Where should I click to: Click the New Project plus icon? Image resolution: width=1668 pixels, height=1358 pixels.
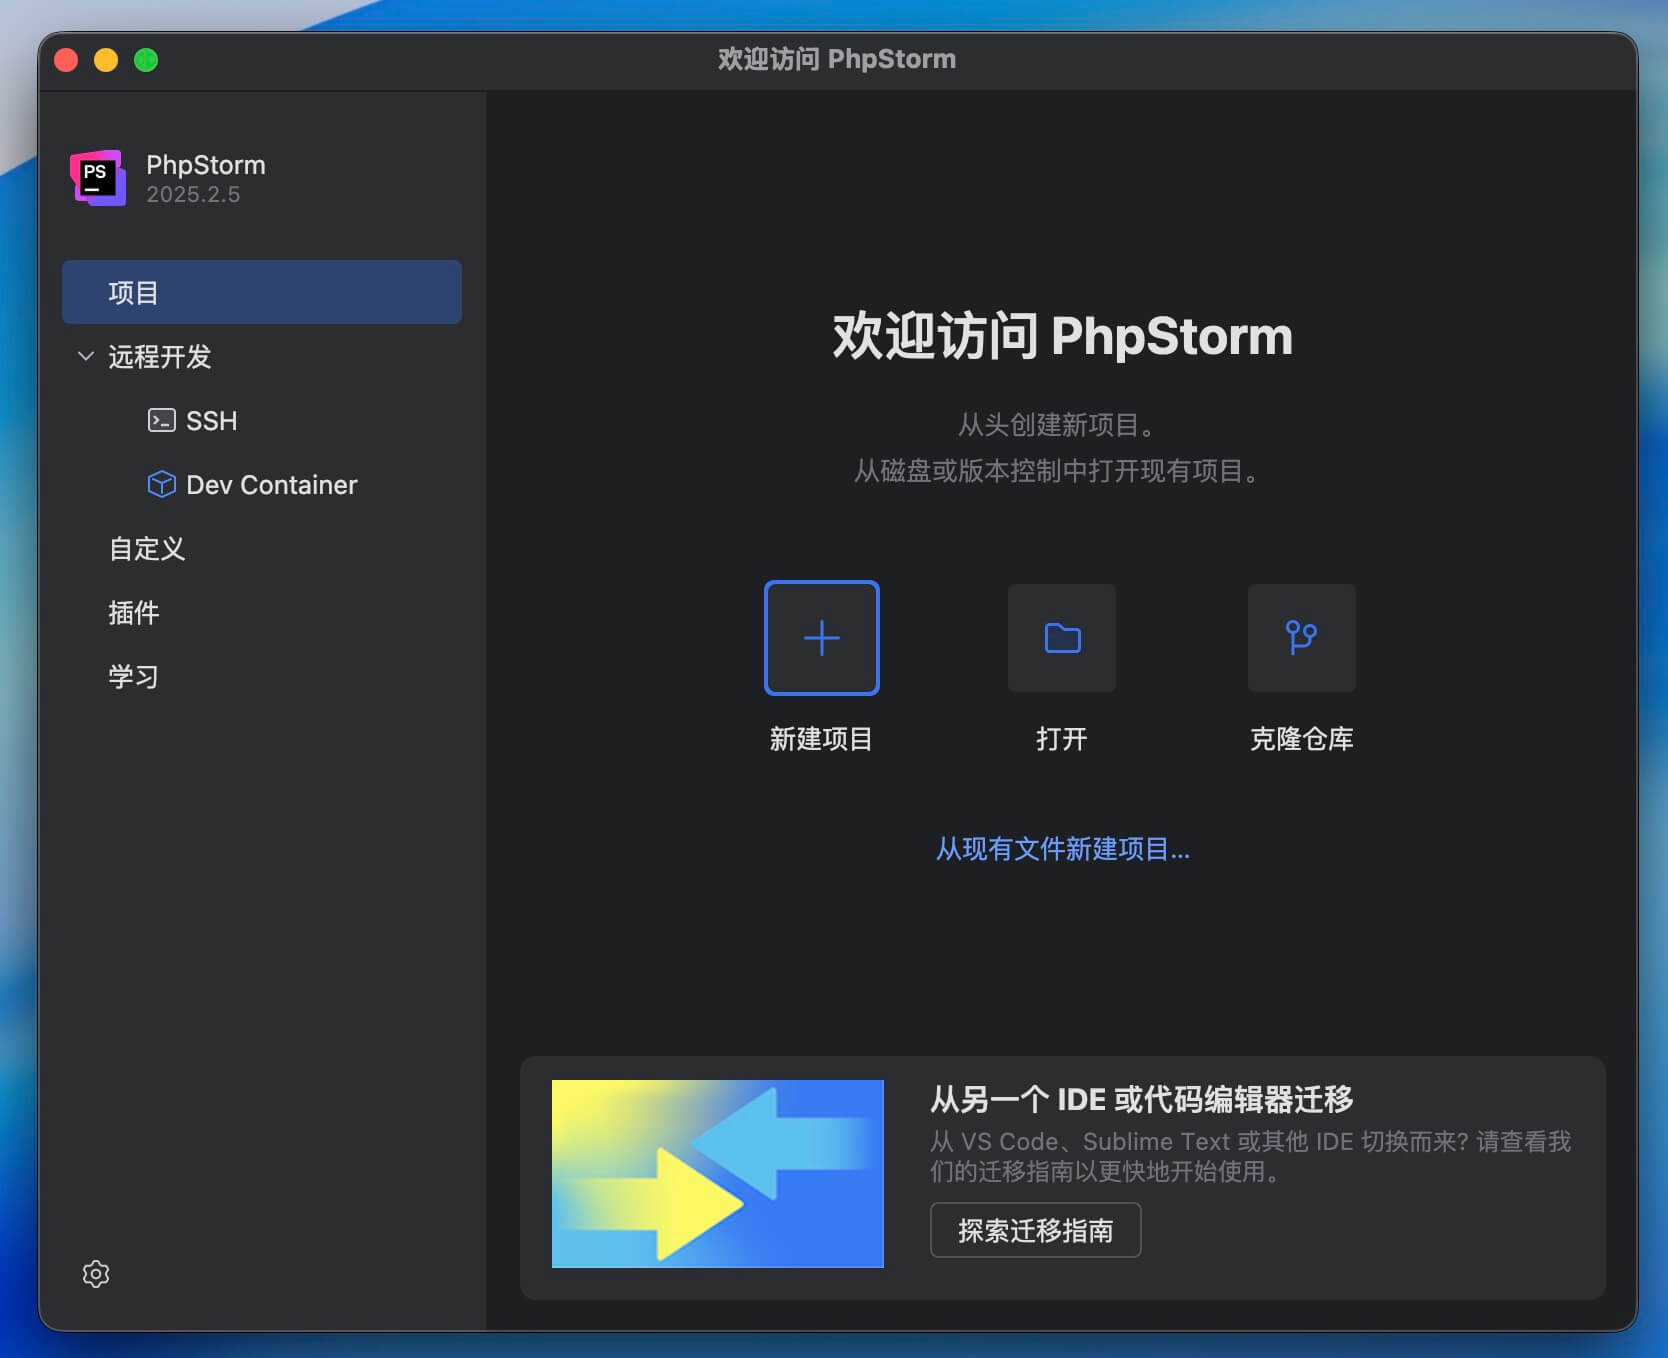(x=821, y=638)
